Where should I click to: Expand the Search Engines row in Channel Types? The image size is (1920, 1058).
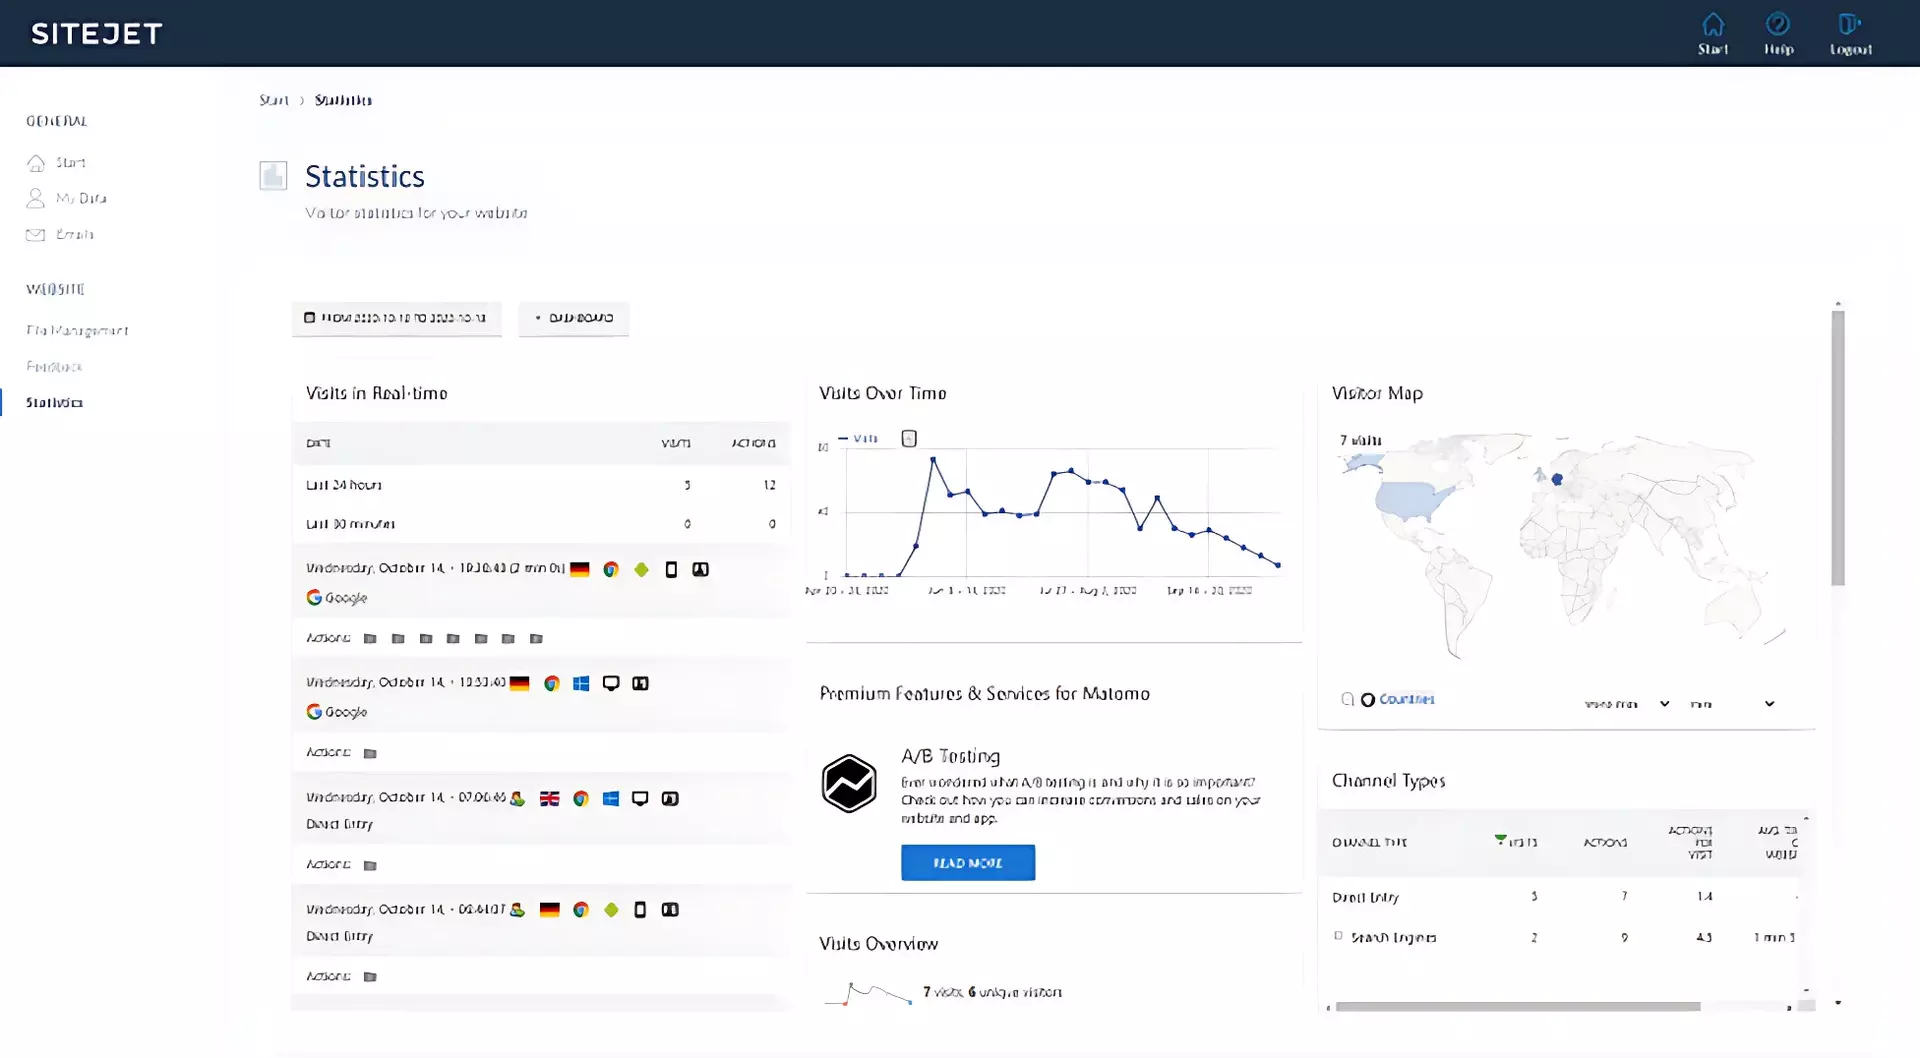click(x=1339, y=937)
